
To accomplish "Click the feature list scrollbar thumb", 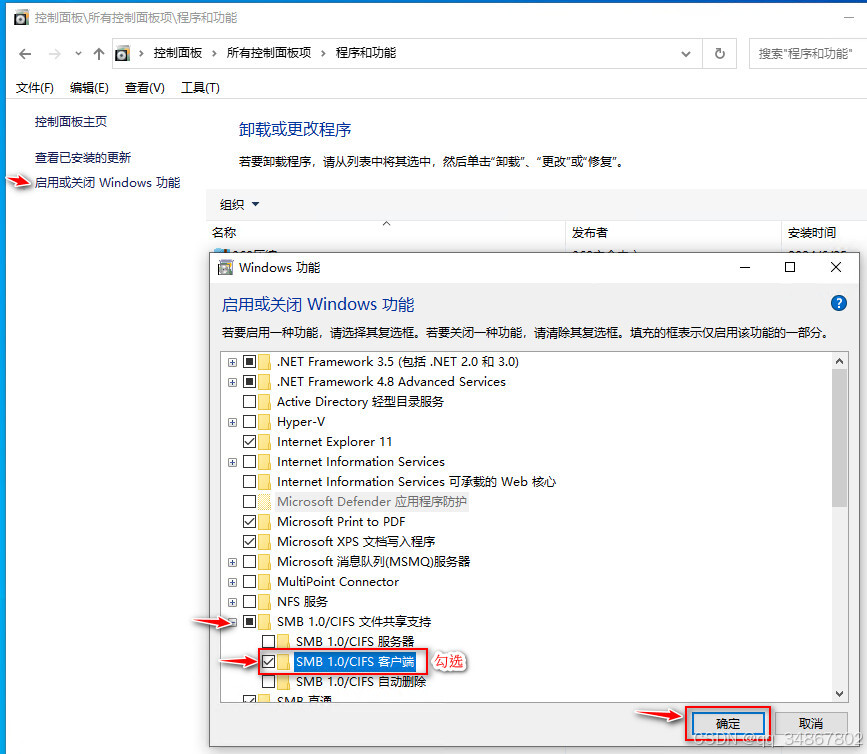I will (839, 438).
